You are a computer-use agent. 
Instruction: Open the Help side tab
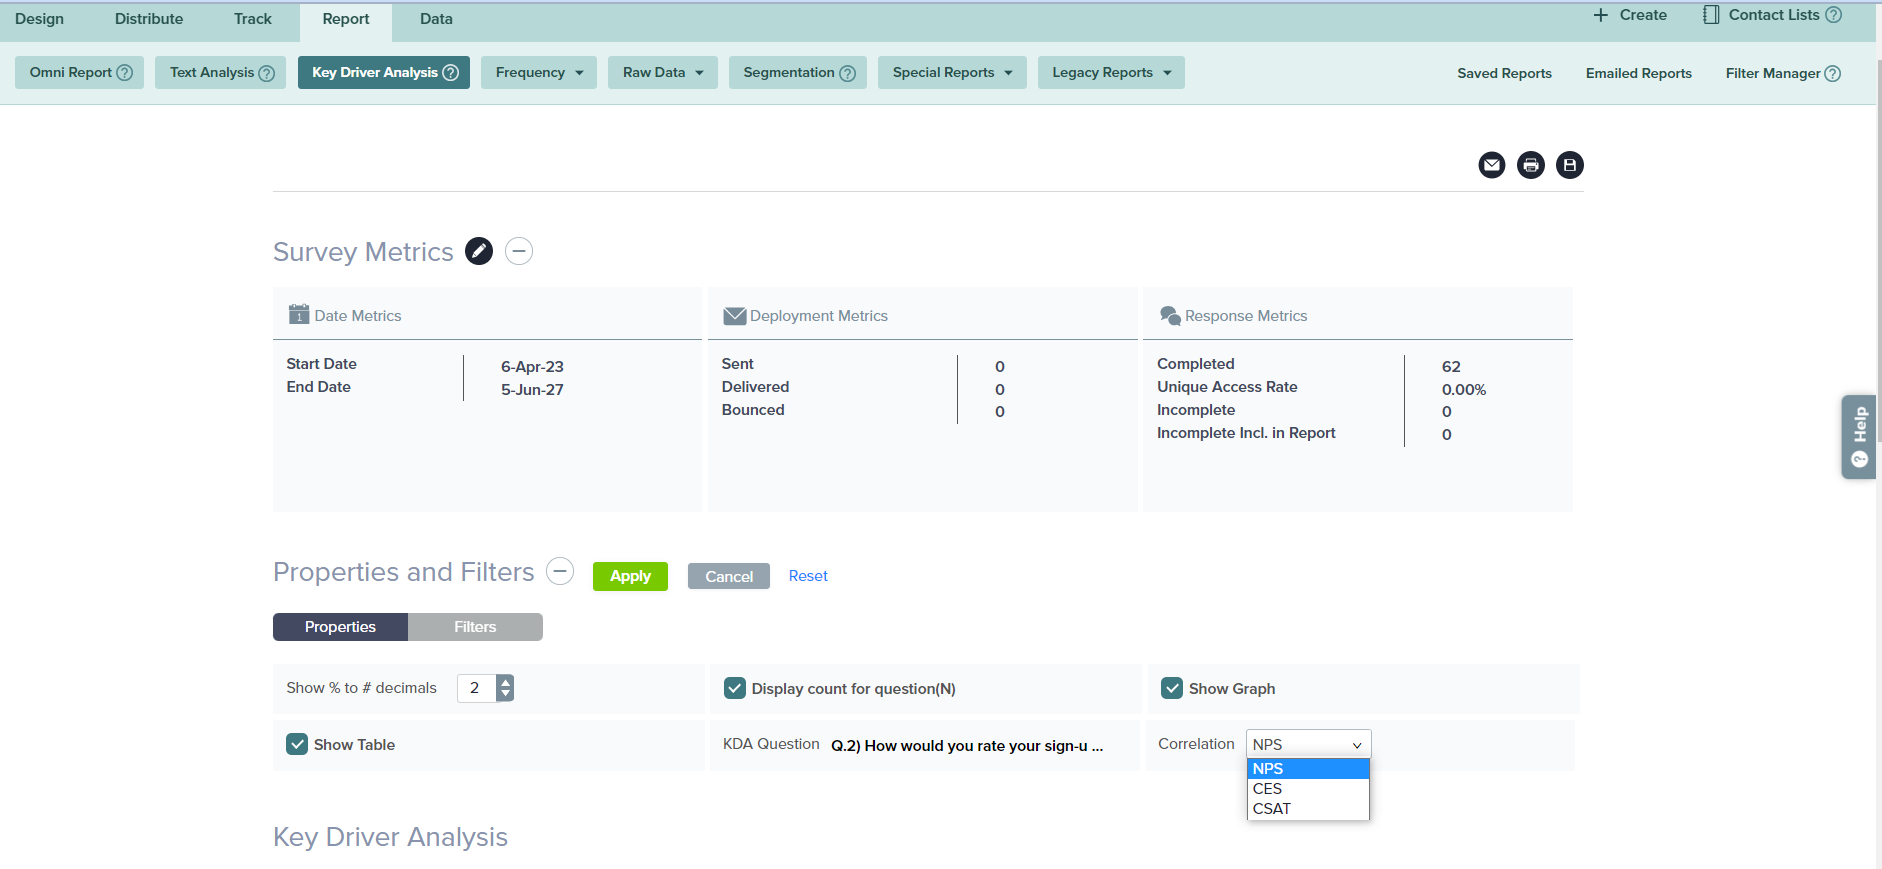1859,436
